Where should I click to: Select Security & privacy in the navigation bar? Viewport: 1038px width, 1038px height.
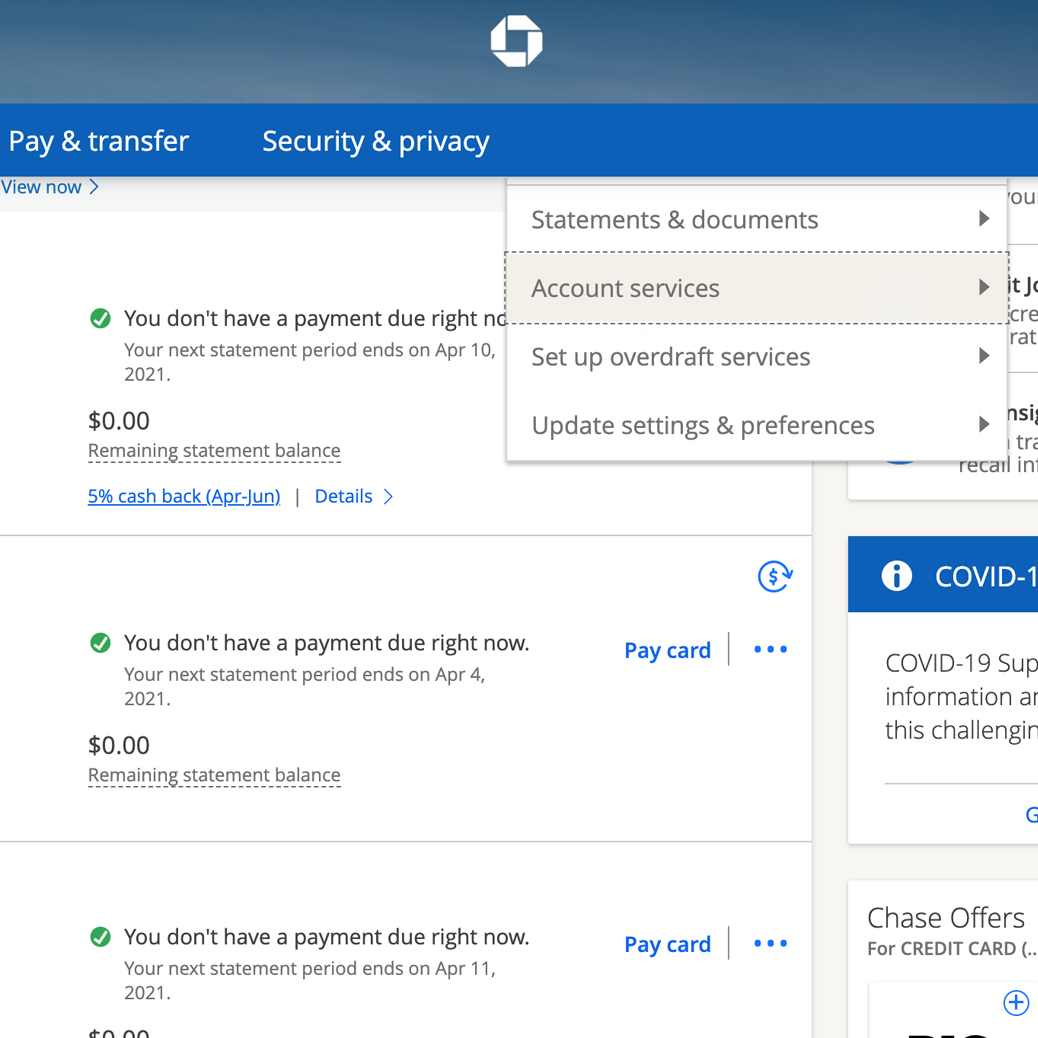[x=375, y=141]
